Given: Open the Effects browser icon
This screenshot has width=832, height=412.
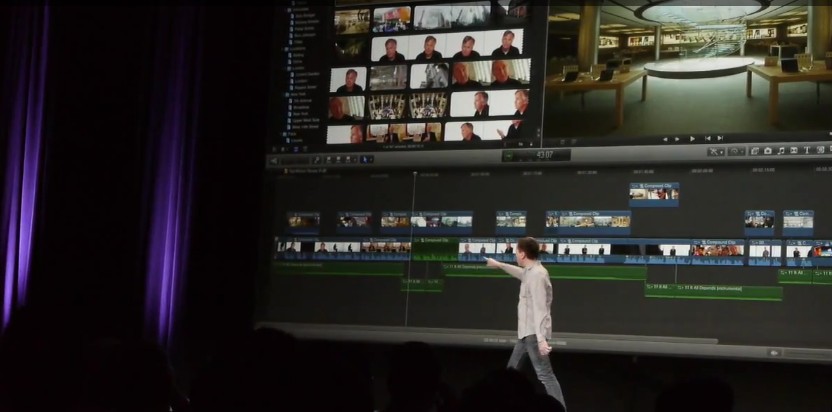Looking at the screenshot, I should pyautogui.click(x=755, y=151).
